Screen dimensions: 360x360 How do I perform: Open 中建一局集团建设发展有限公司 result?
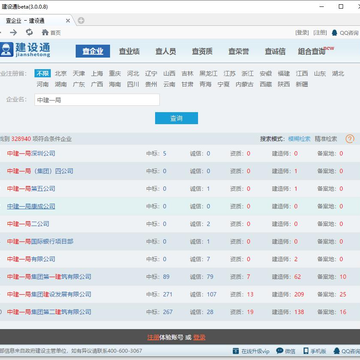[49, 294]
